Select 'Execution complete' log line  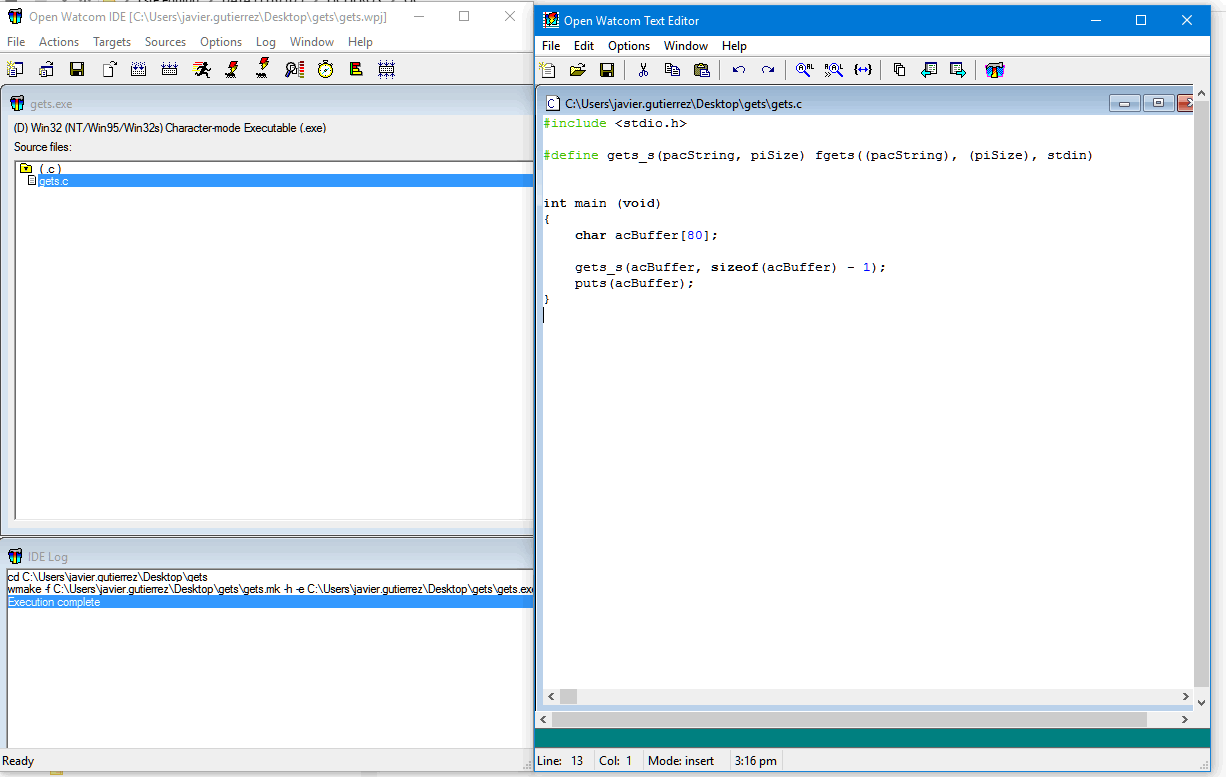click(x=270, y=602)
